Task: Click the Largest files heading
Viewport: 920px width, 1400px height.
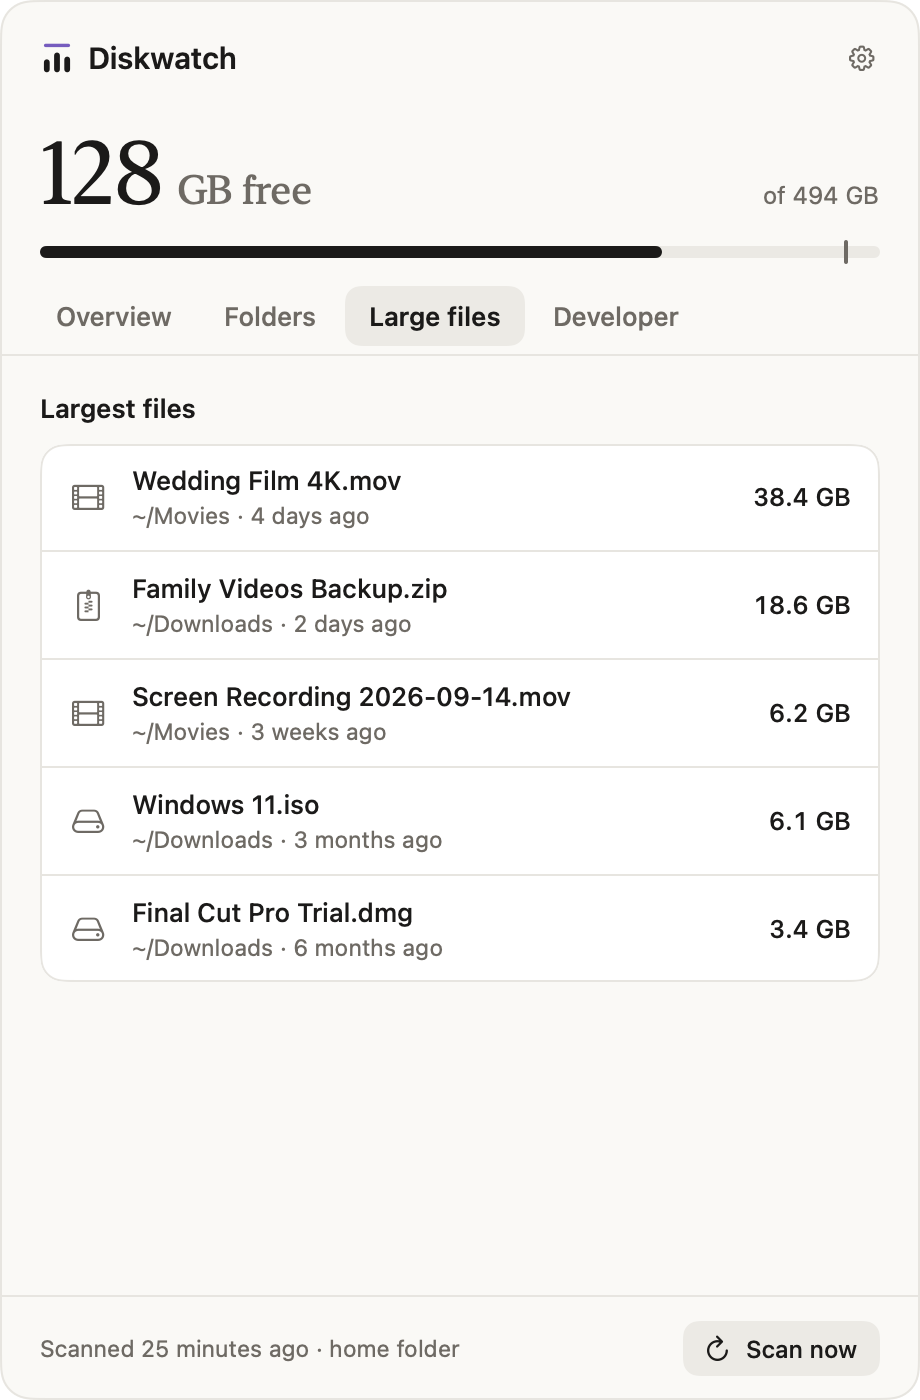Action: click(x=118, y=409)
